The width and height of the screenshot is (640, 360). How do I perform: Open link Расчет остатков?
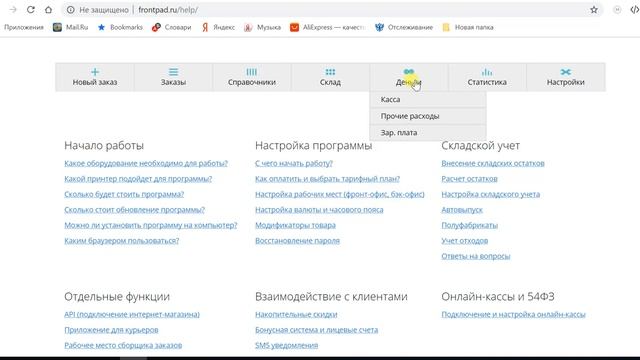tap(469, 179)
